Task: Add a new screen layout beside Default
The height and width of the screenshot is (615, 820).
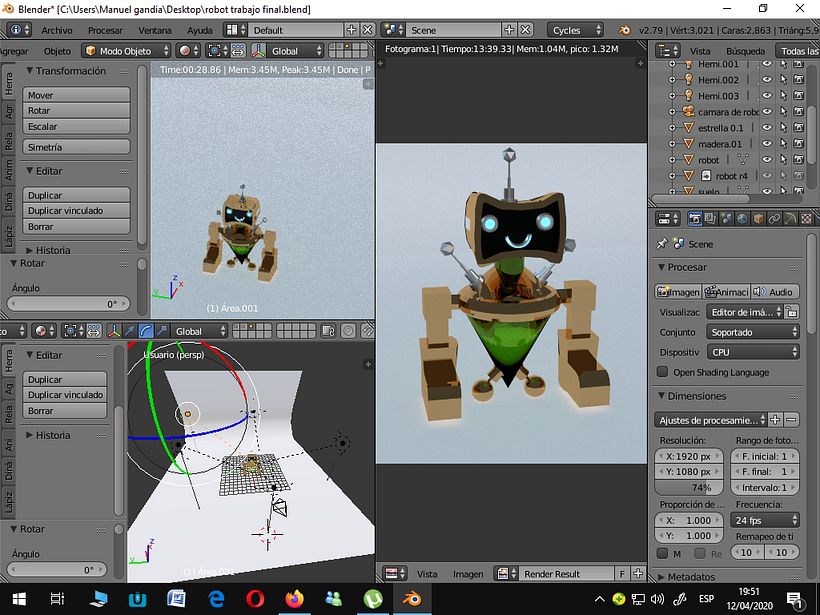Action: tap(351, 30)
